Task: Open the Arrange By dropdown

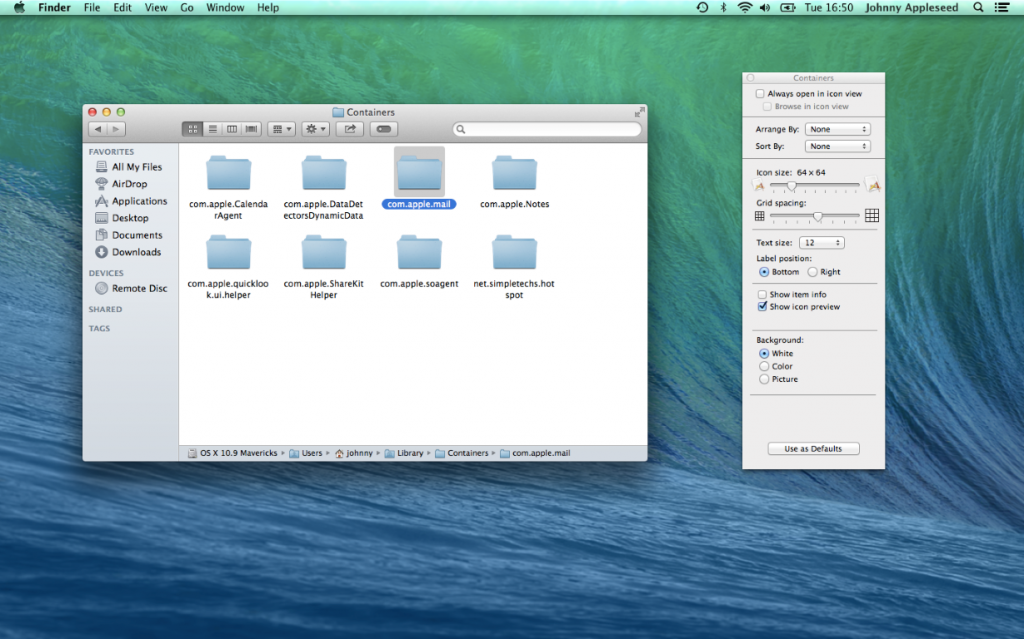Action: (838, 129)
